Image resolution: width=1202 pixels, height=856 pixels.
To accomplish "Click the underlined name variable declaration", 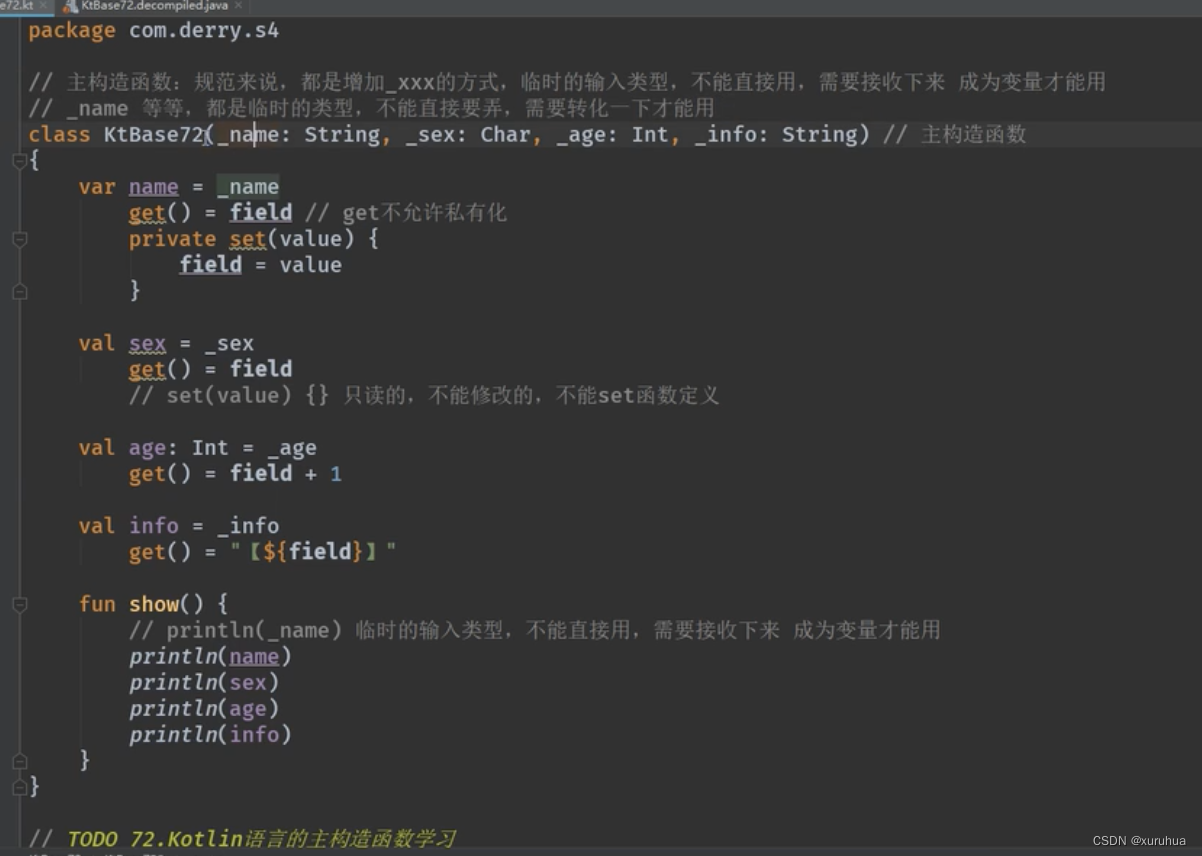I will (x=153, y=187).
